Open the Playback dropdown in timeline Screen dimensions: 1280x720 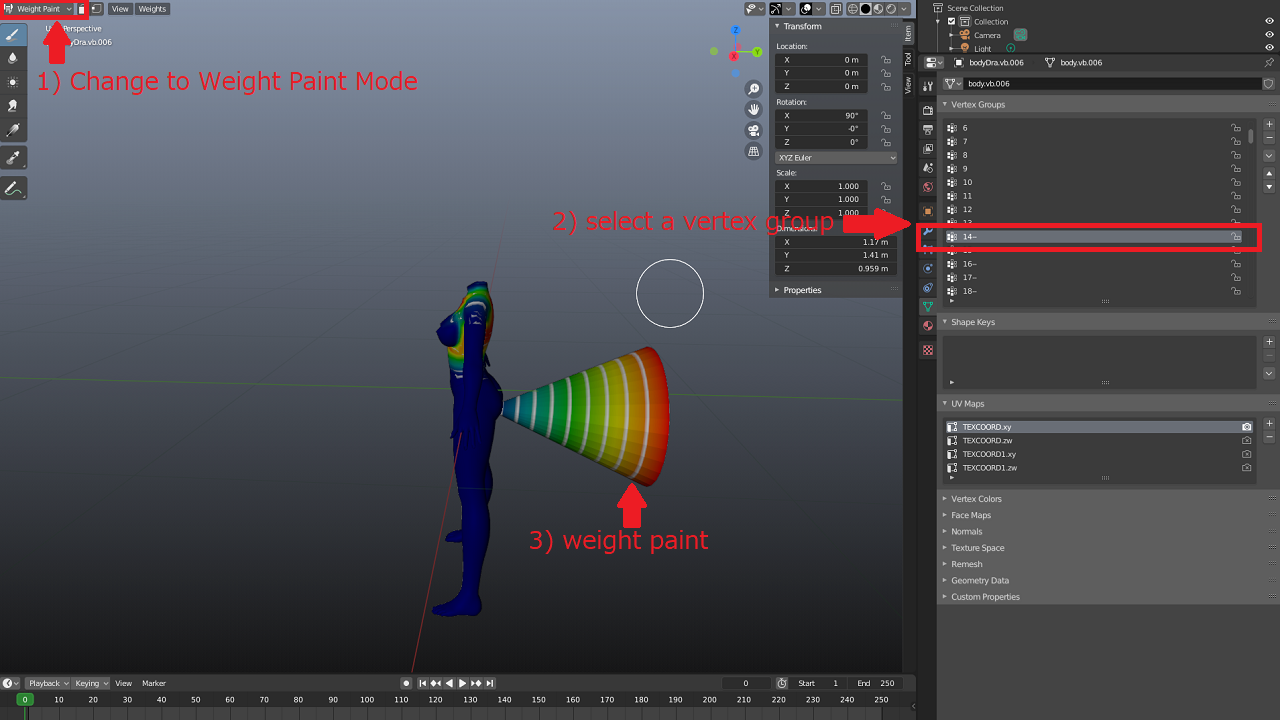click(47, 683)
